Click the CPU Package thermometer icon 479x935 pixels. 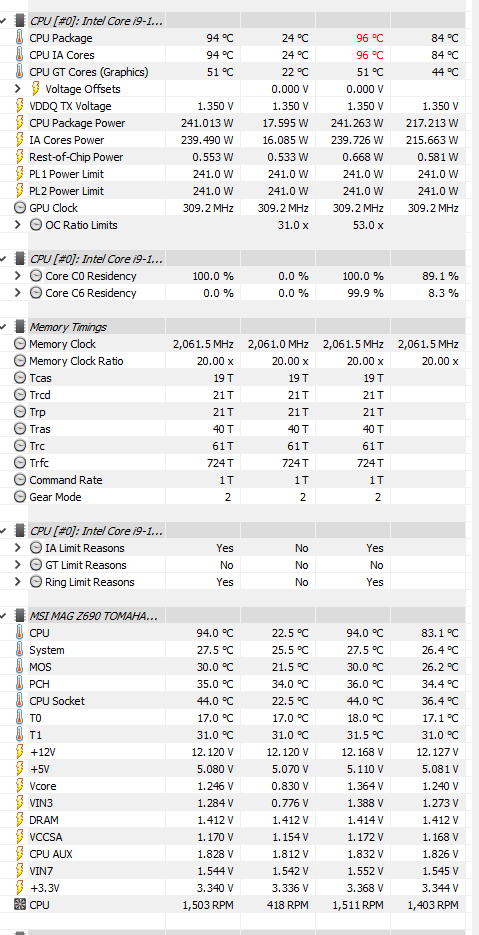point(21,38)
